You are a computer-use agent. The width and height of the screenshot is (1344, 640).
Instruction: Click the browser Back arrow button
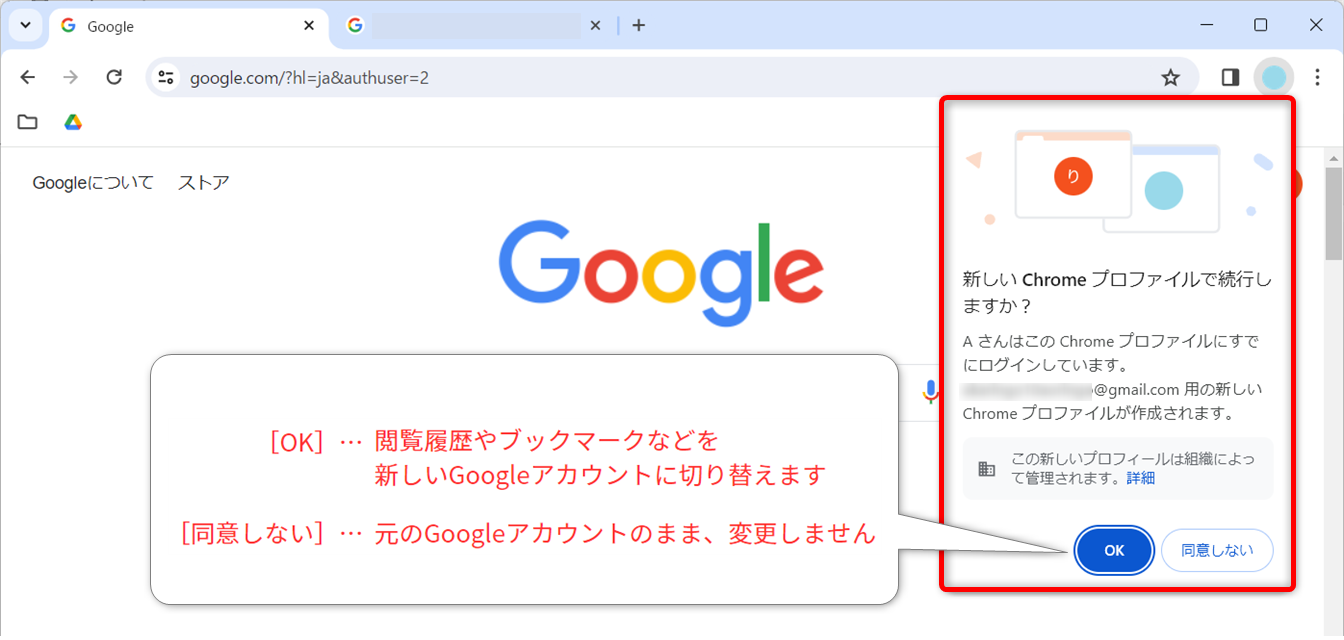click(28, 77)
